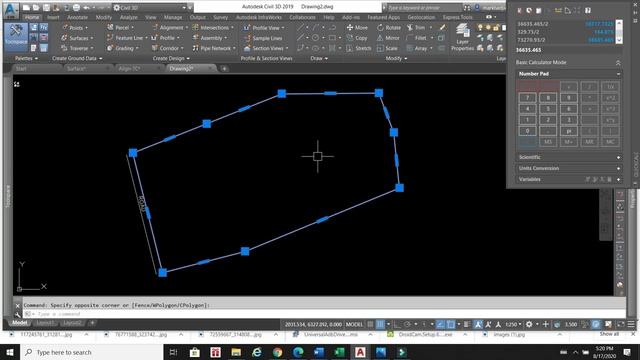Click the Parcel tool

[120, 27]
